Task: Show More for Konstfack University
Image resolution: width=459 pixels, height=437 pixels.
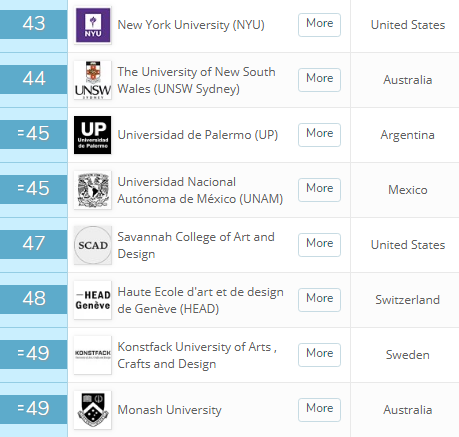Action: point(319,355)
